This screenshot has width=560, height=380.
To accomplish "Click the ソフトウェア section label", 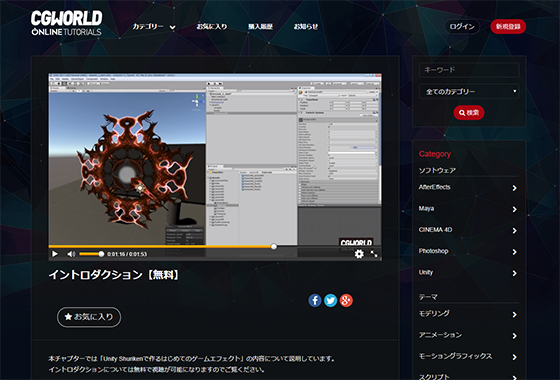I will 437,170.
